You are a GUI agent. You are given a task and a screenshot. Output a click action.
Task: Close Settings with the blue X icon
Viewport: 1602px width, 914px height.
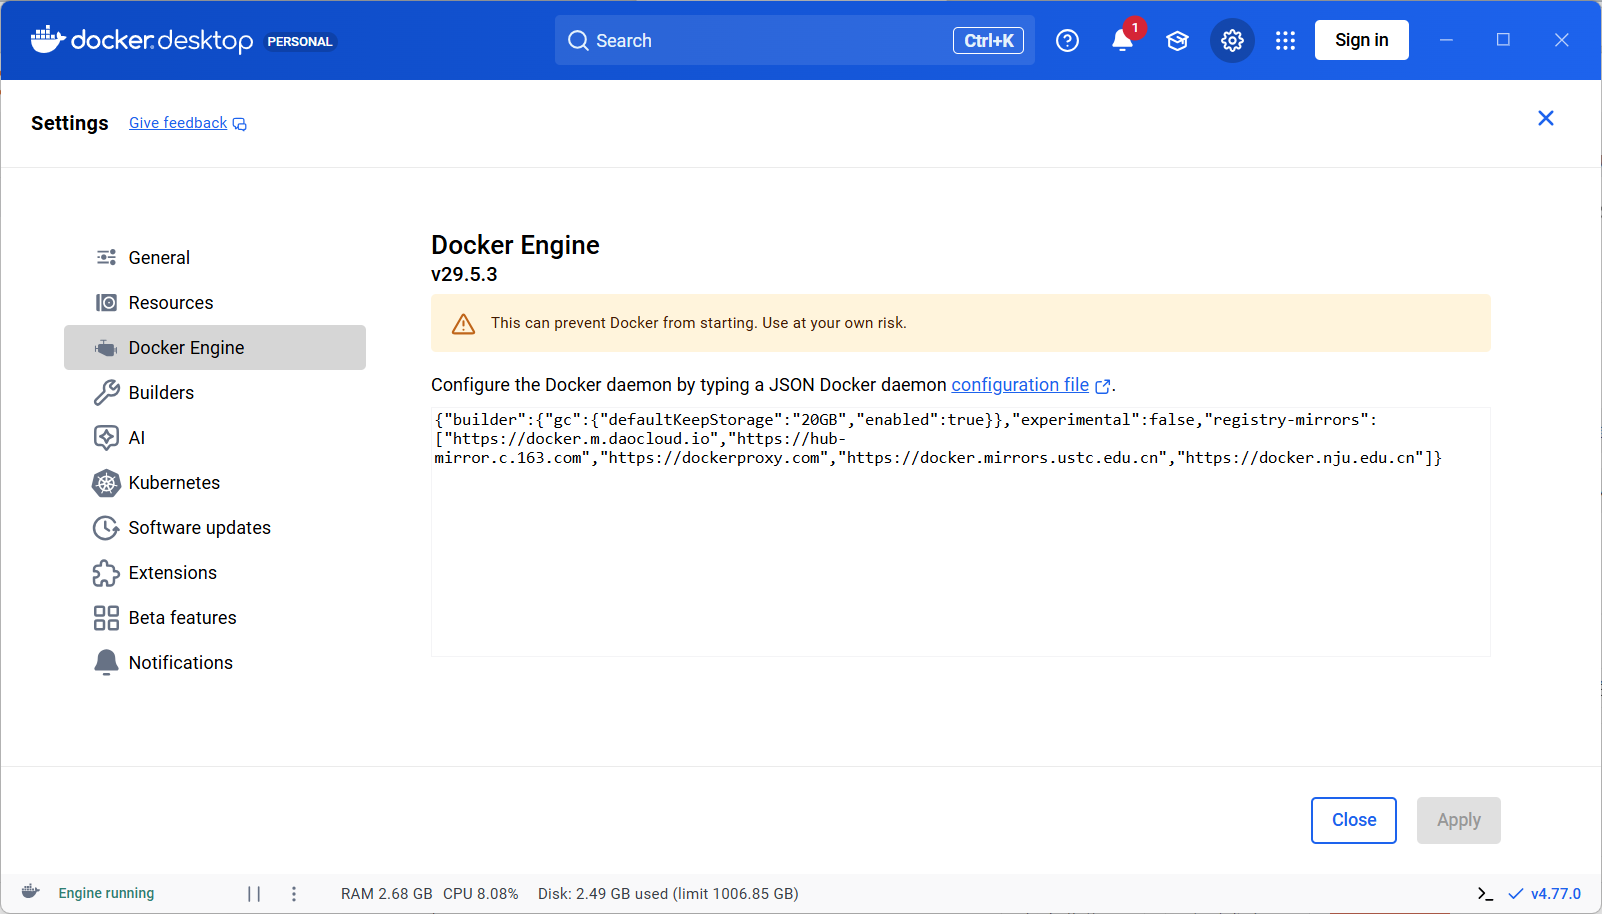[1545, 118]
